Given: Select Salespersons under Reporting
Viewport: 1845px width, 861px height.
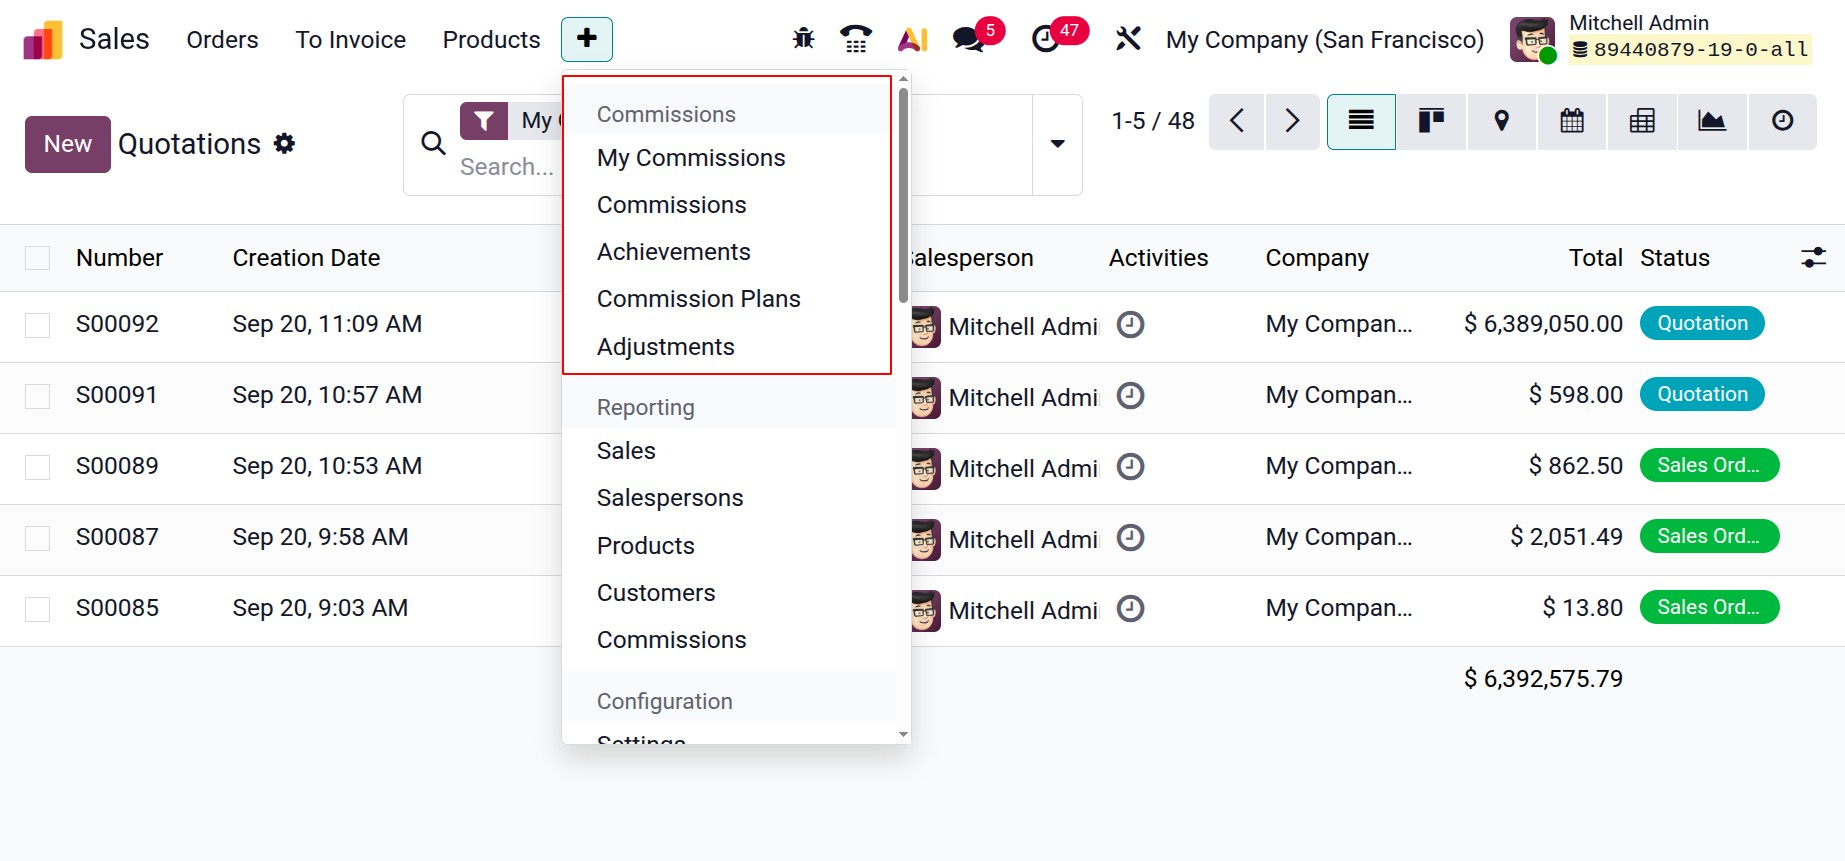Looking at the screenshot, I should (669, 498).
